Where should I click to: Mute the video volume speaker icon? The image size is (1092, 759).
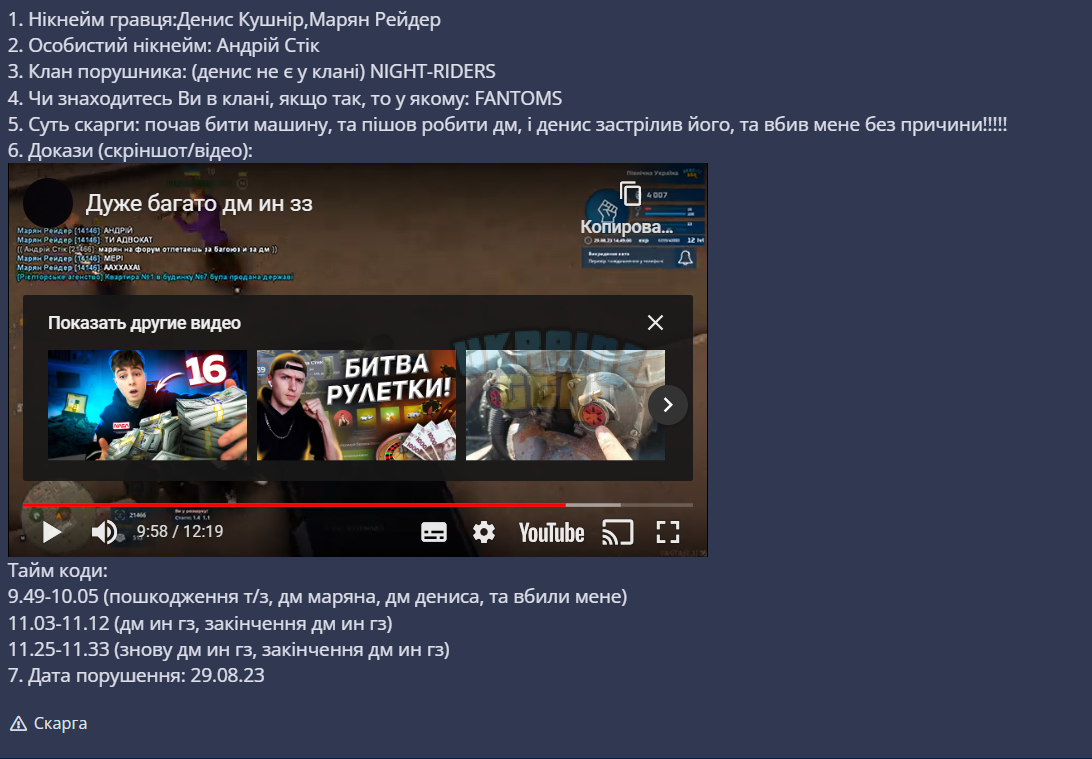[105, 532]
